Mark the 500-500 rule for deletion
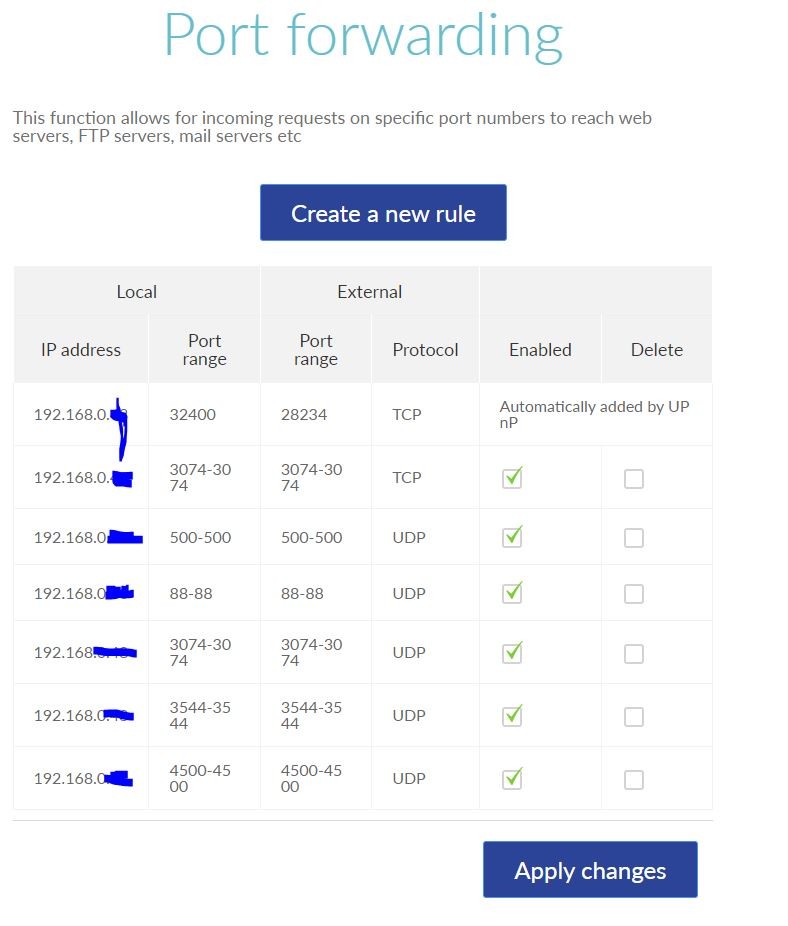The height and width of the screenshot is (926, 788). point(634,538)
